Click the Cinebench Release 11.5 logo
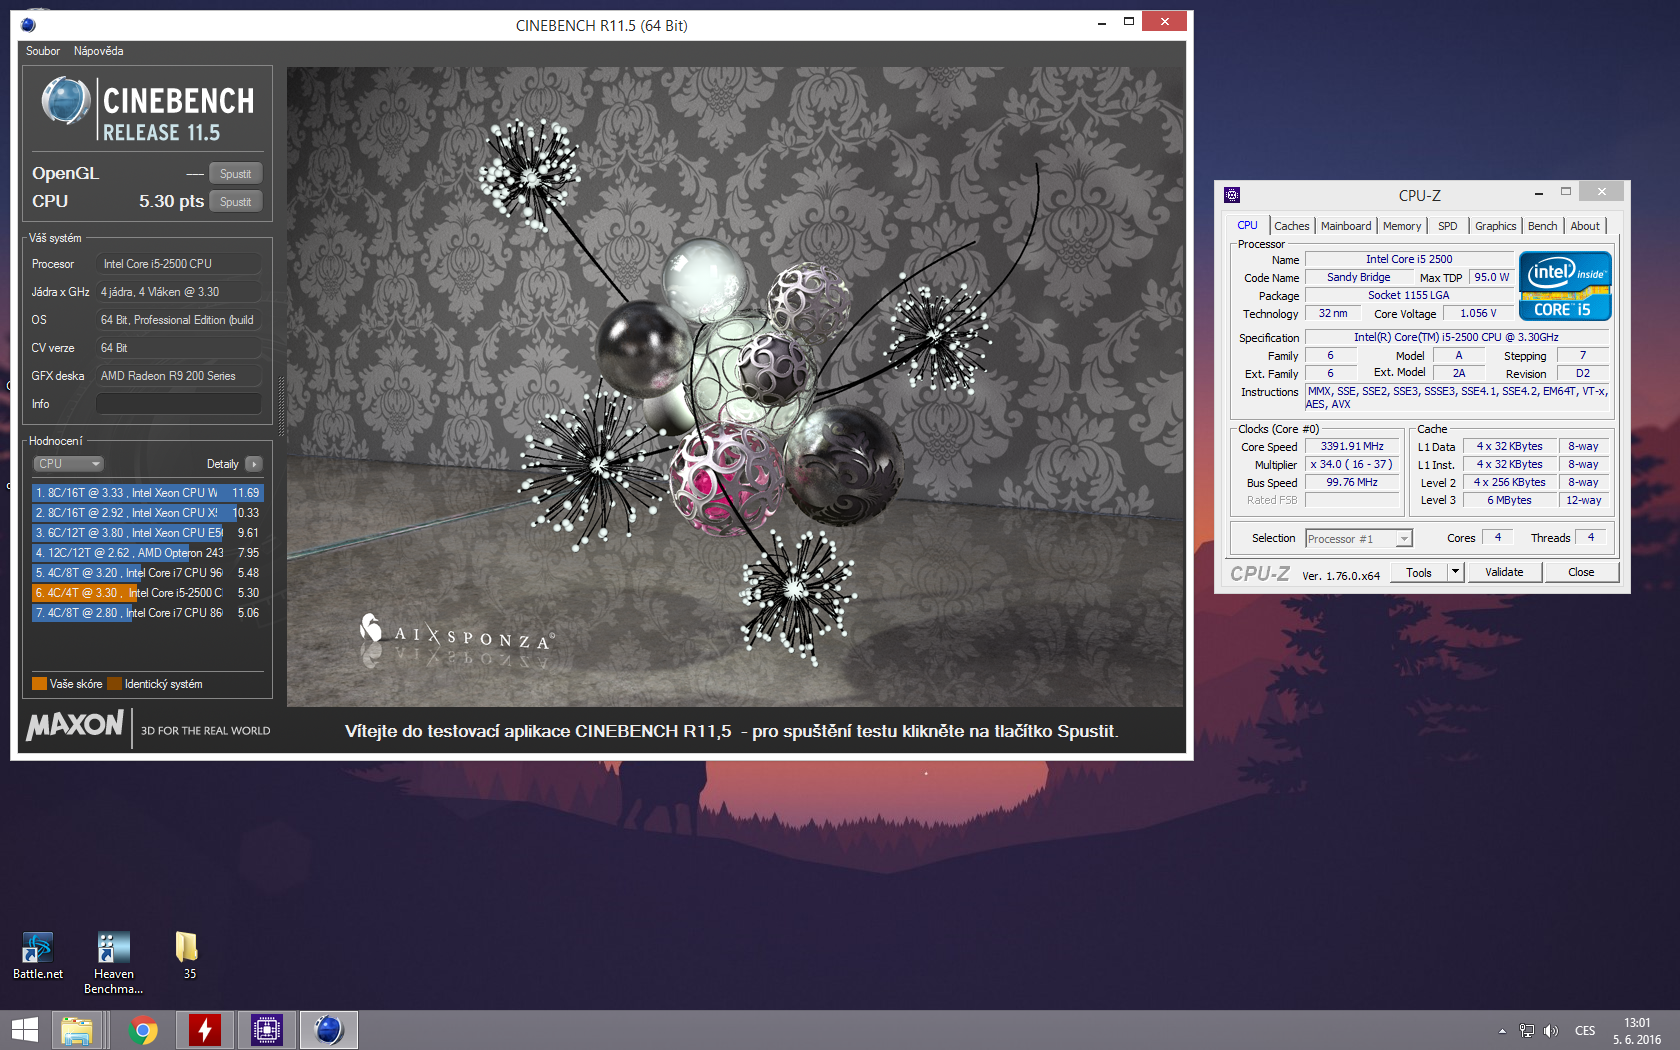 click(x=148, y=110)
